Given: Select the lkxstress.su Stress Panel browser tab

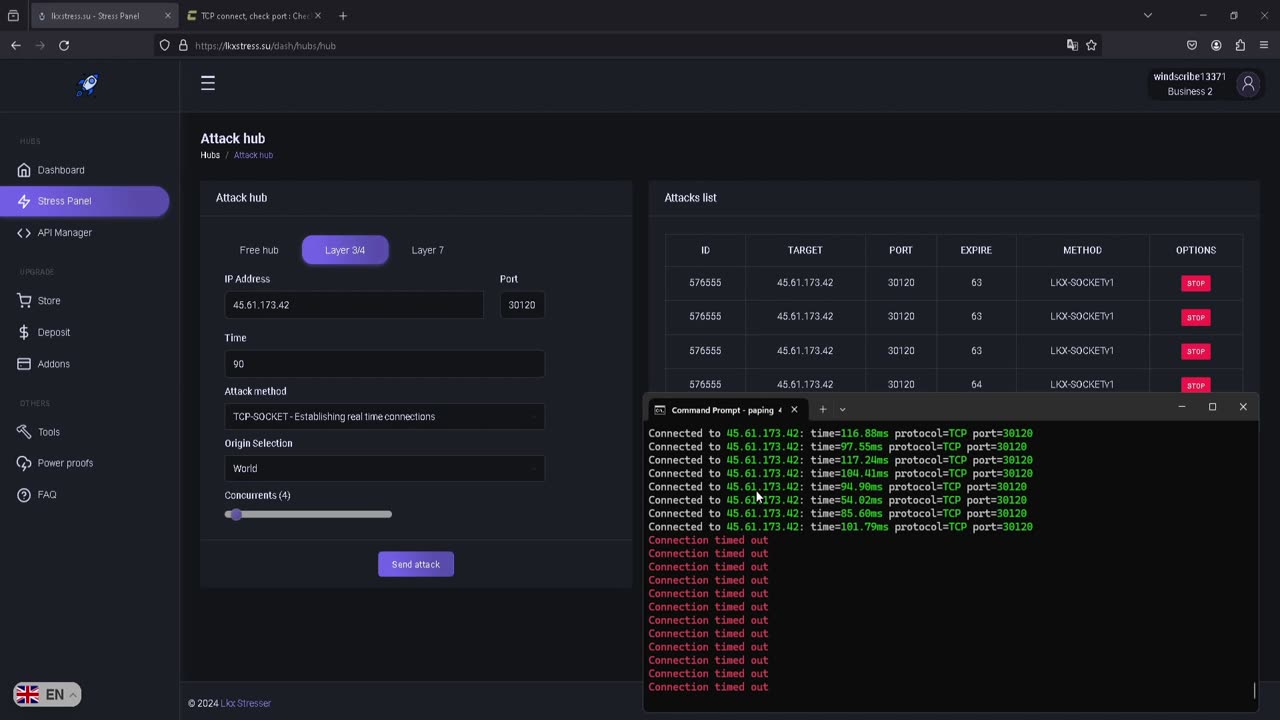Looking at the screenshot, I should [x=104, y=16].
